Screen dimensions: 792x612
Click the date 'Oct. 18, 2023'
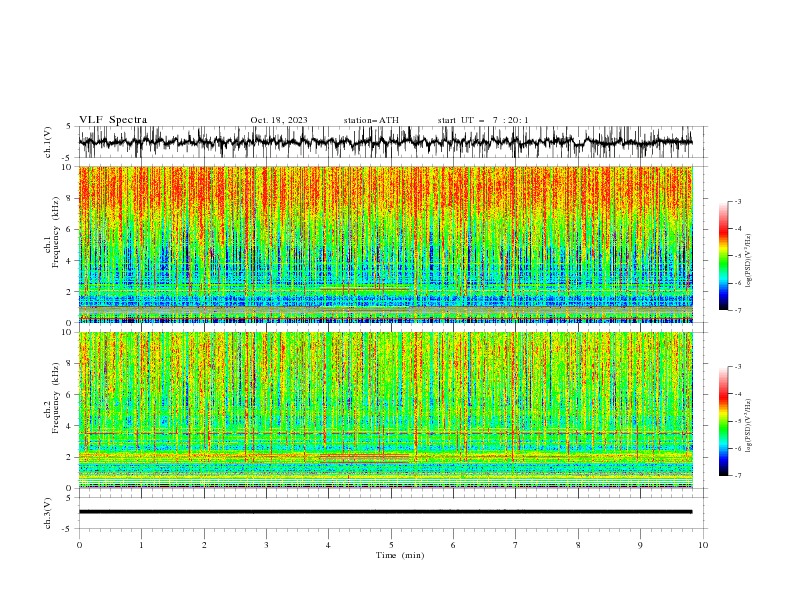(x=279, y=120)
